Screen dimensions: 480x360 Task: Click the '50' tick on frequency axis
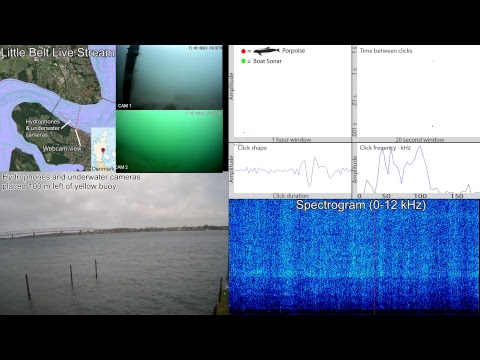click(x=386, y=196)
